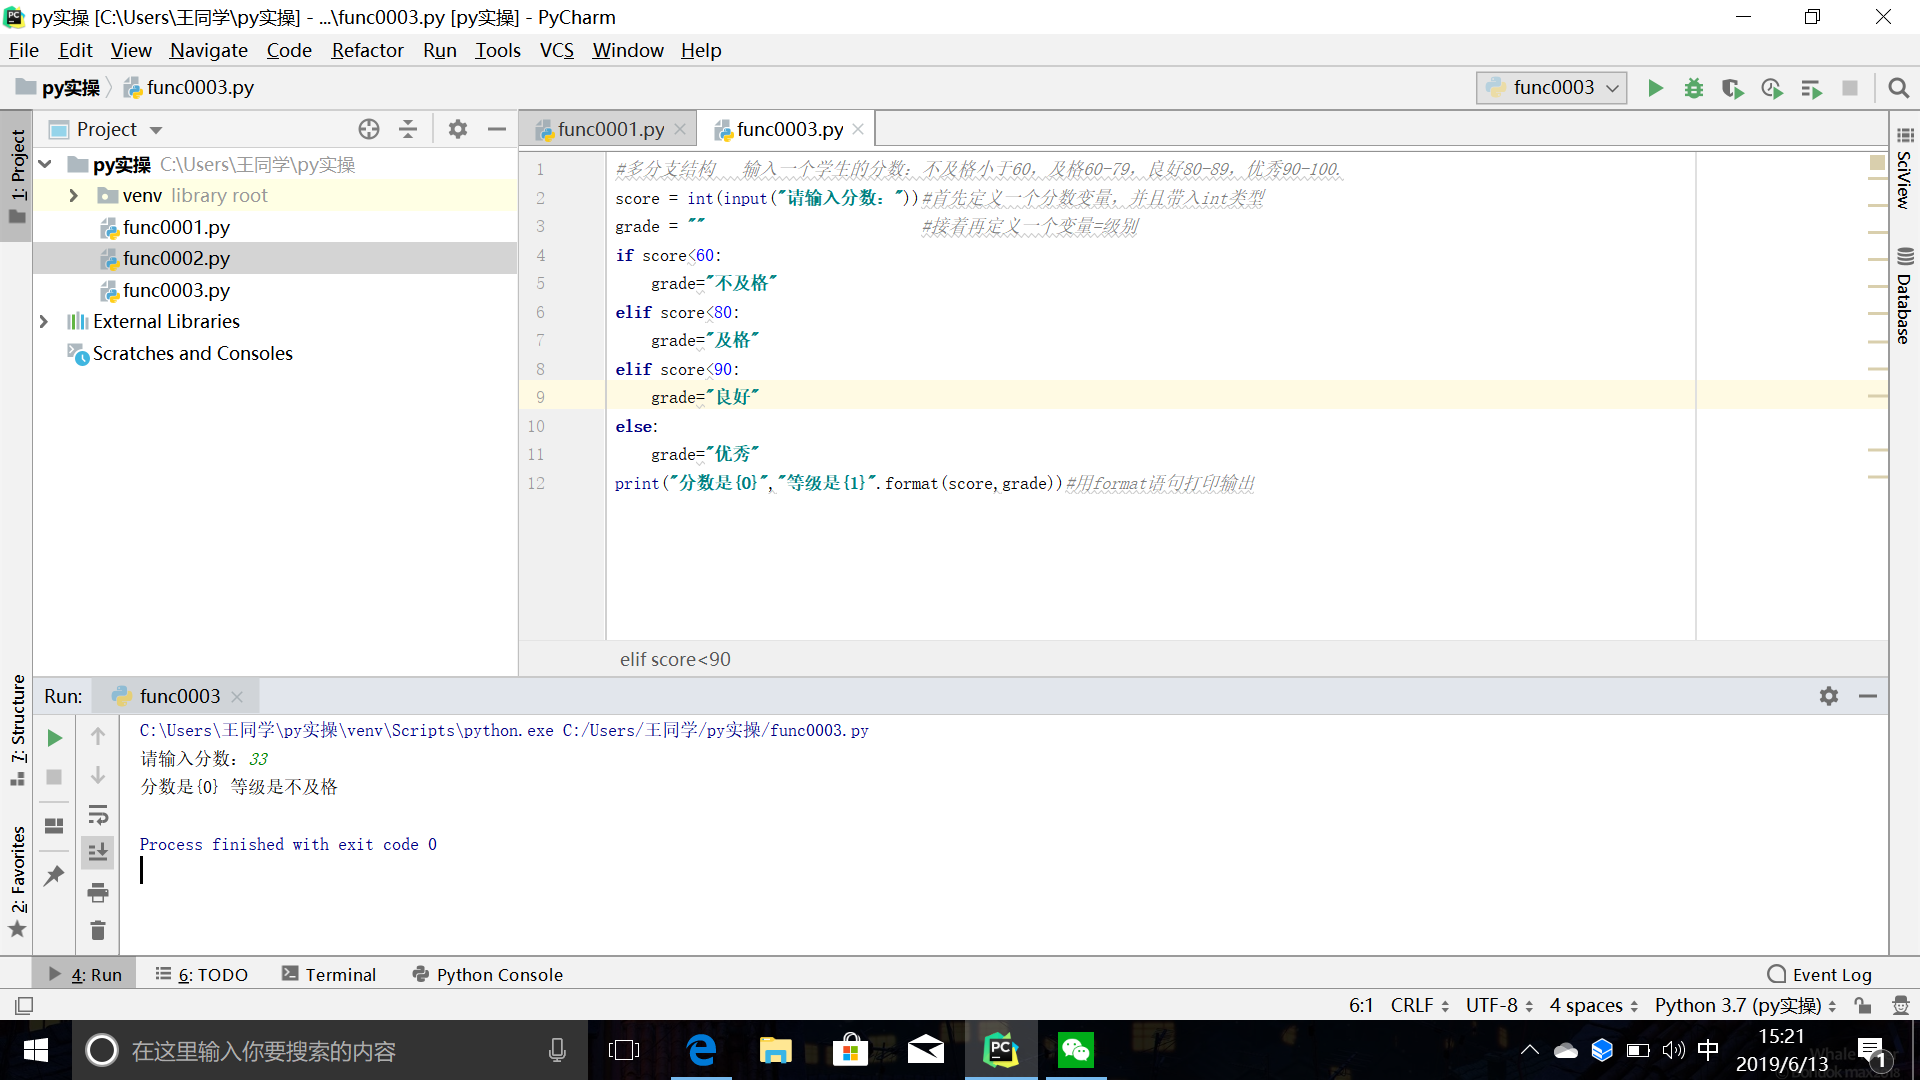Open the Refactor menu

[x=367, y=50]
